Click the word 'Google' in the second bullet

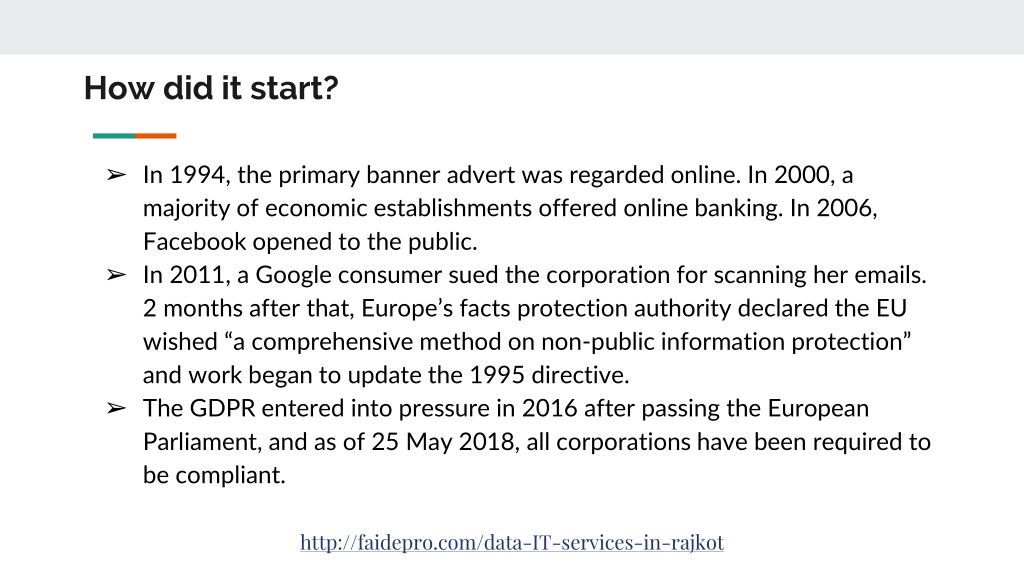pyautogui.click(x=293, y=275)
